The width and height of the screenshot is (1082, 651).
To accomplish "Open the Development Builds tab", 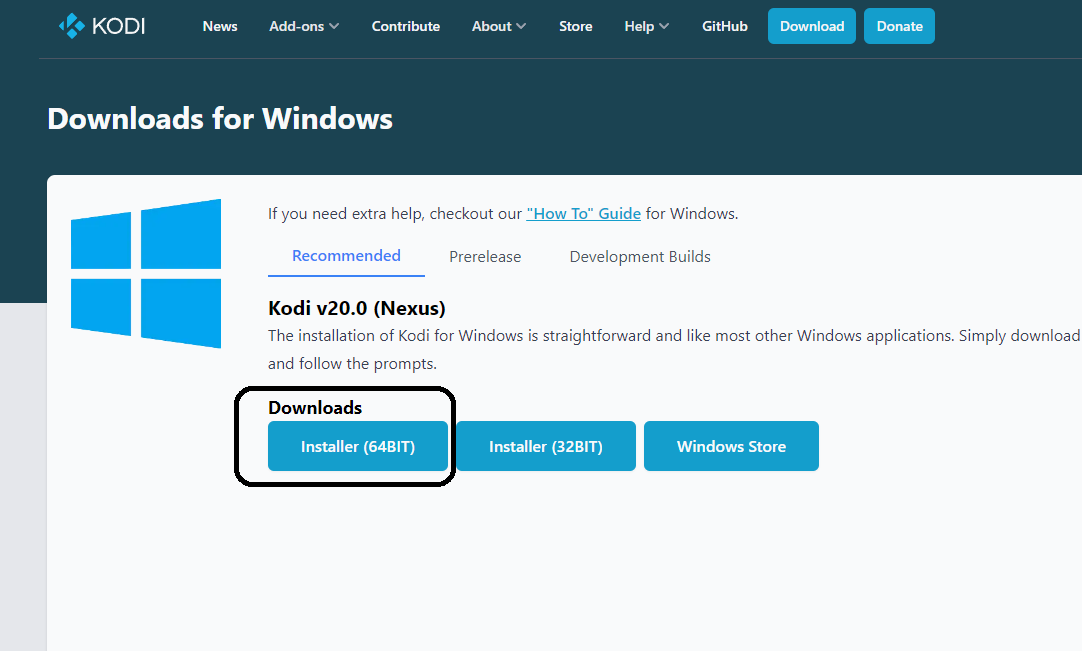I will [x=639, y=256].
